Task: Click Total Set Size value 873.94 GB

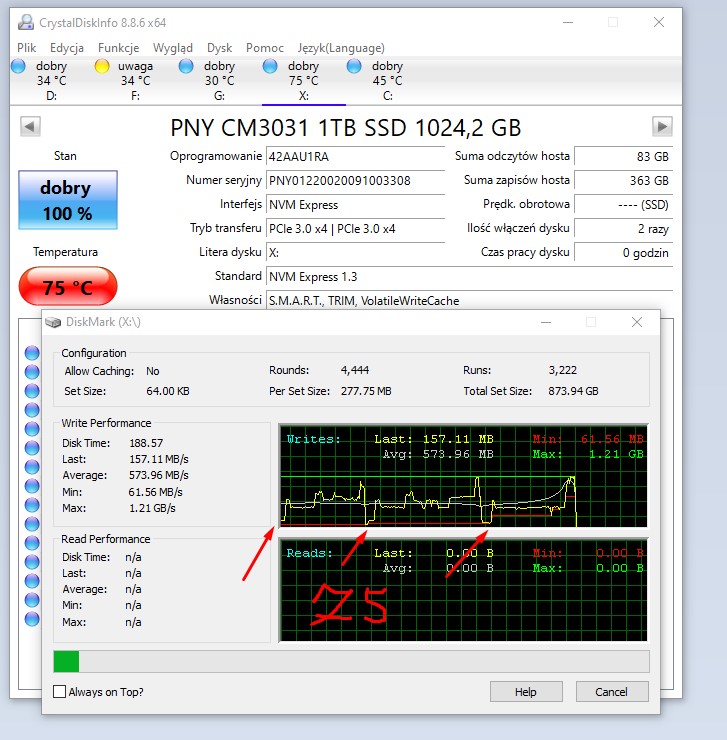Action: coord(573,391)
